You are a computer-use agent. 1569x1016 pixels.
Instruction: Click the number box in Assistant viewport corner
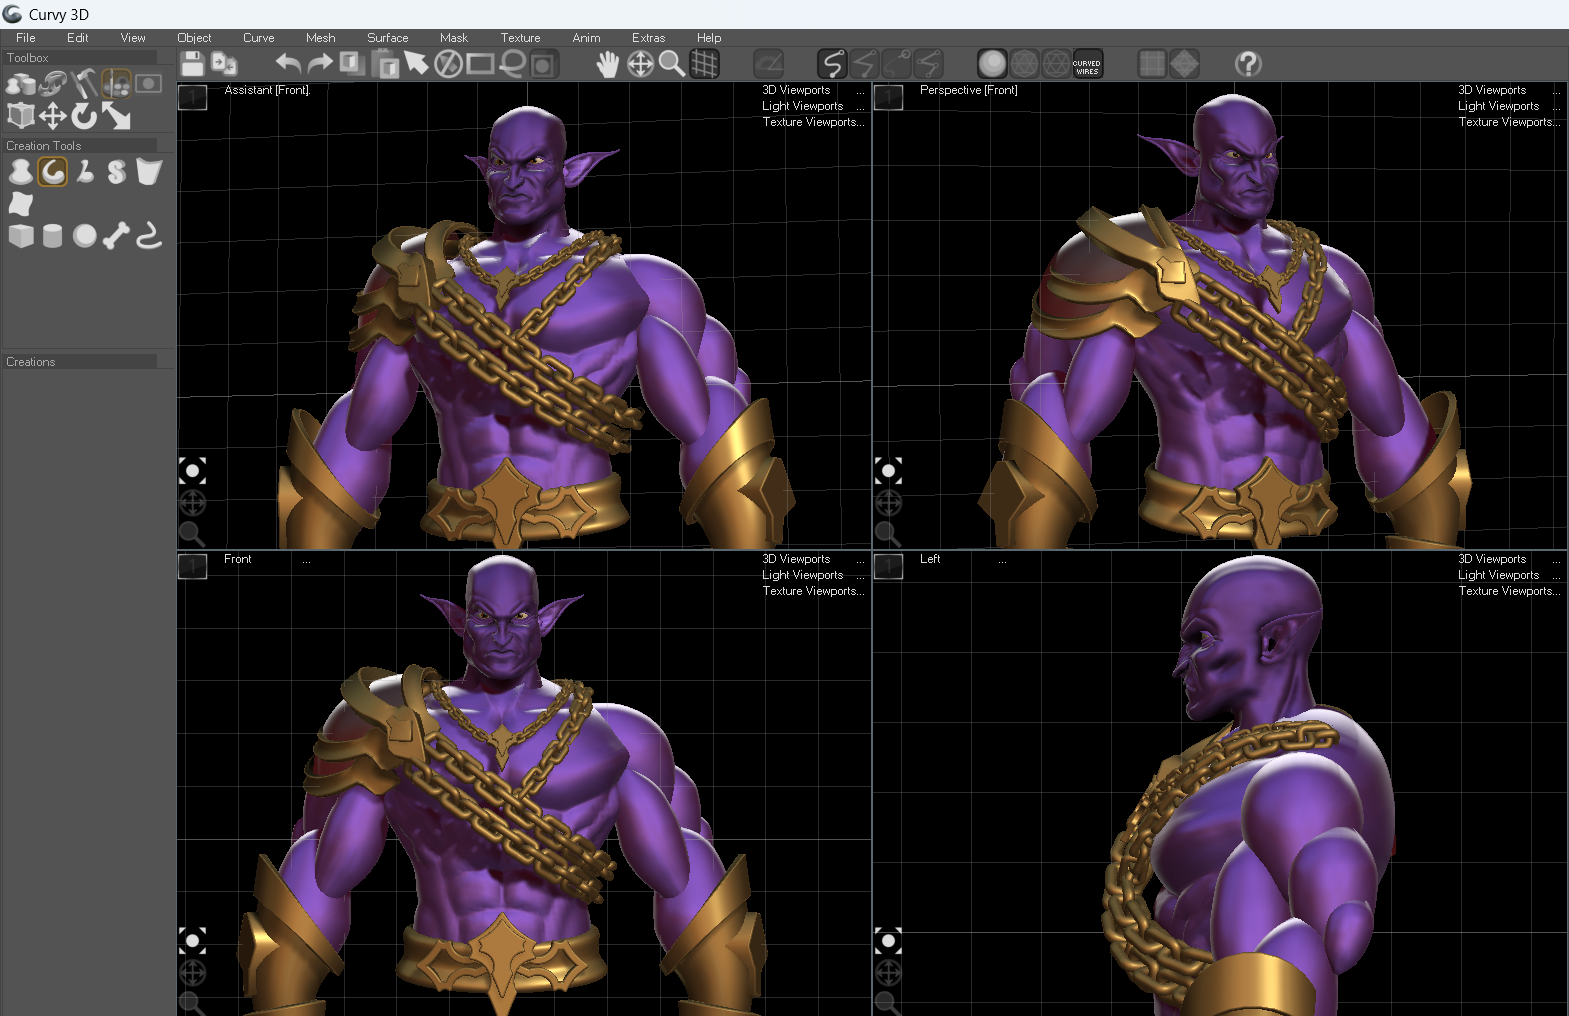tap(193, 97)
